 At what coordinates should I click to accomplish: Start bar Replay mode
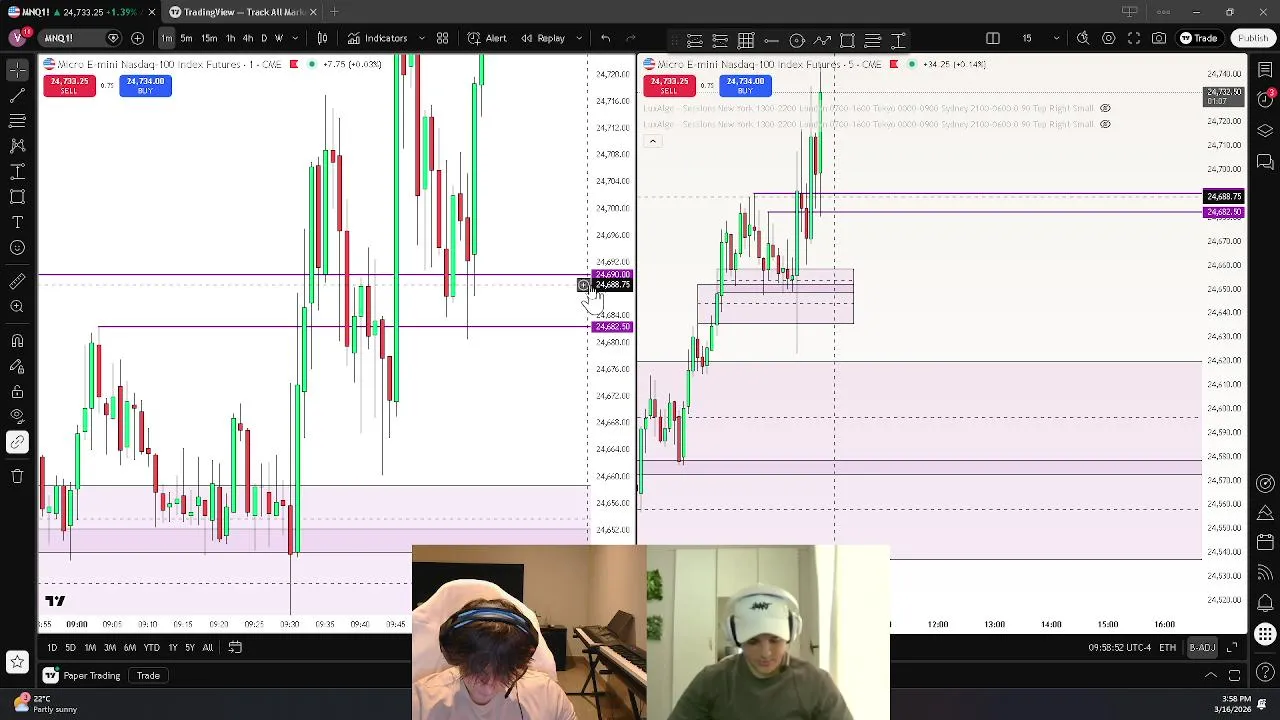(543, 38)
